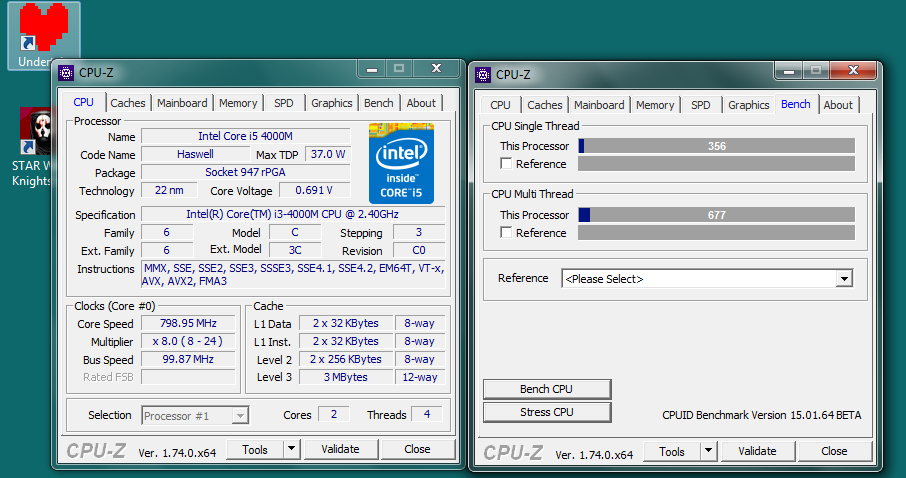The image size is (906, 478).
Task: Open the Reference <Please Select> dropdown
Action: tap(707, 279)
